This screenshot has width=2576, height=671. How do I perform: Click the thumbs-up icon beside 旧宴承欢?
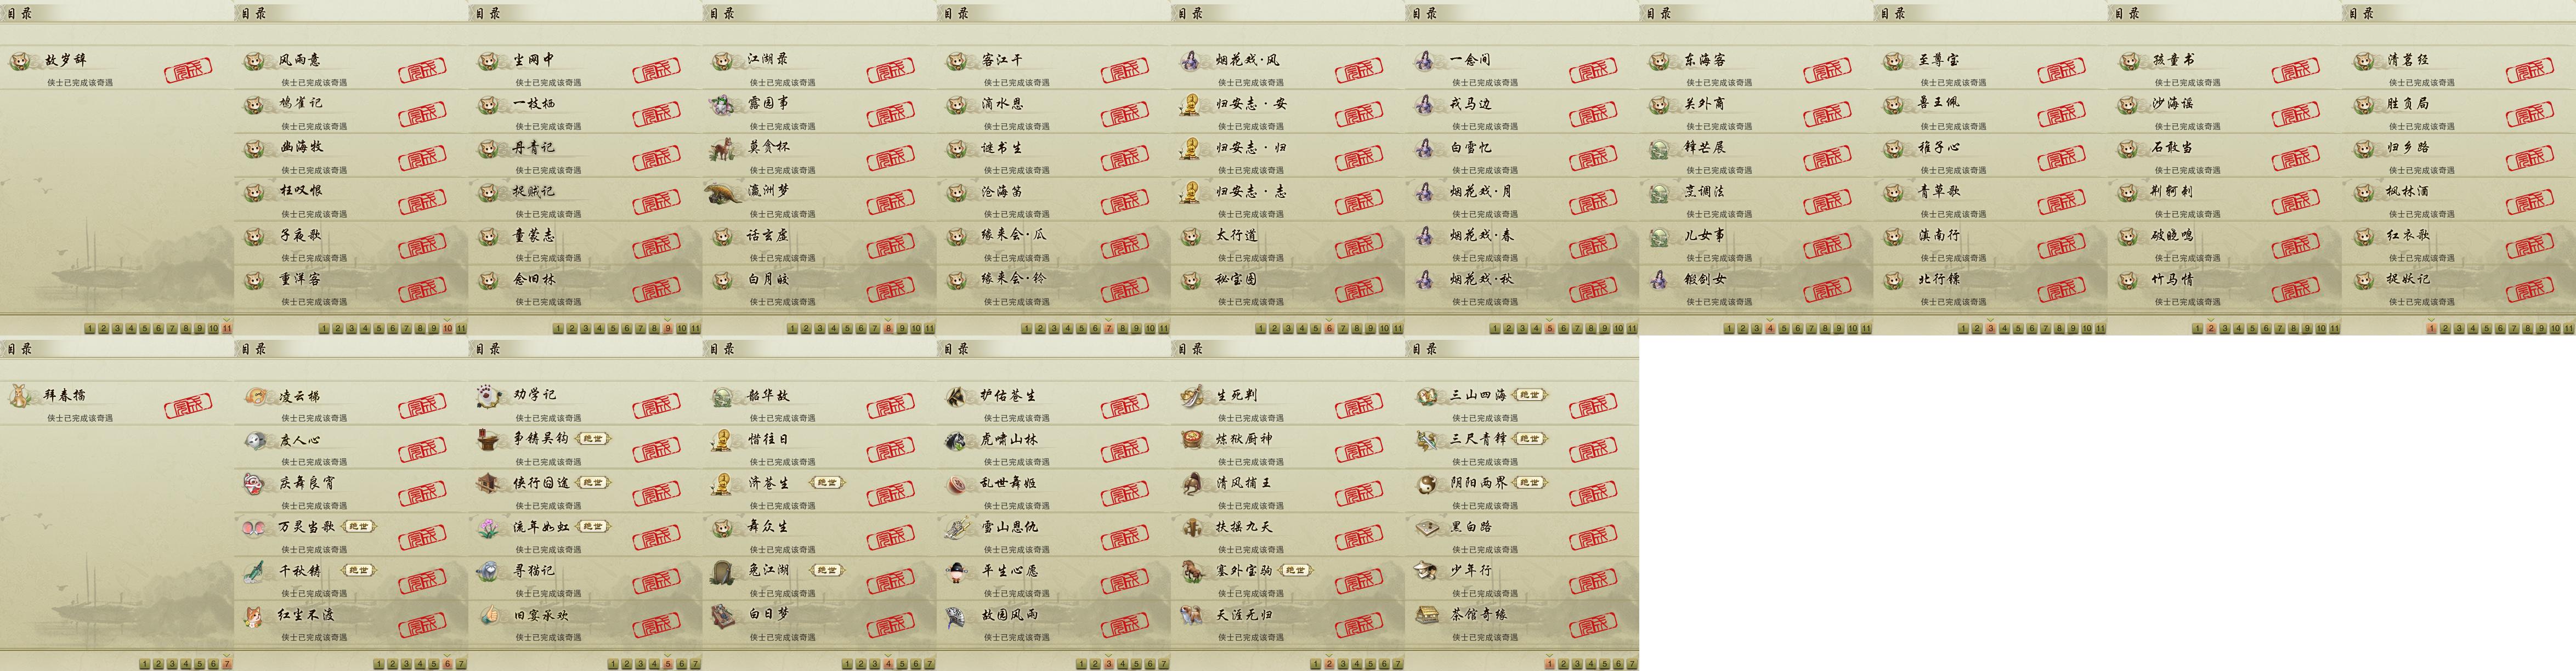point(489,615)
